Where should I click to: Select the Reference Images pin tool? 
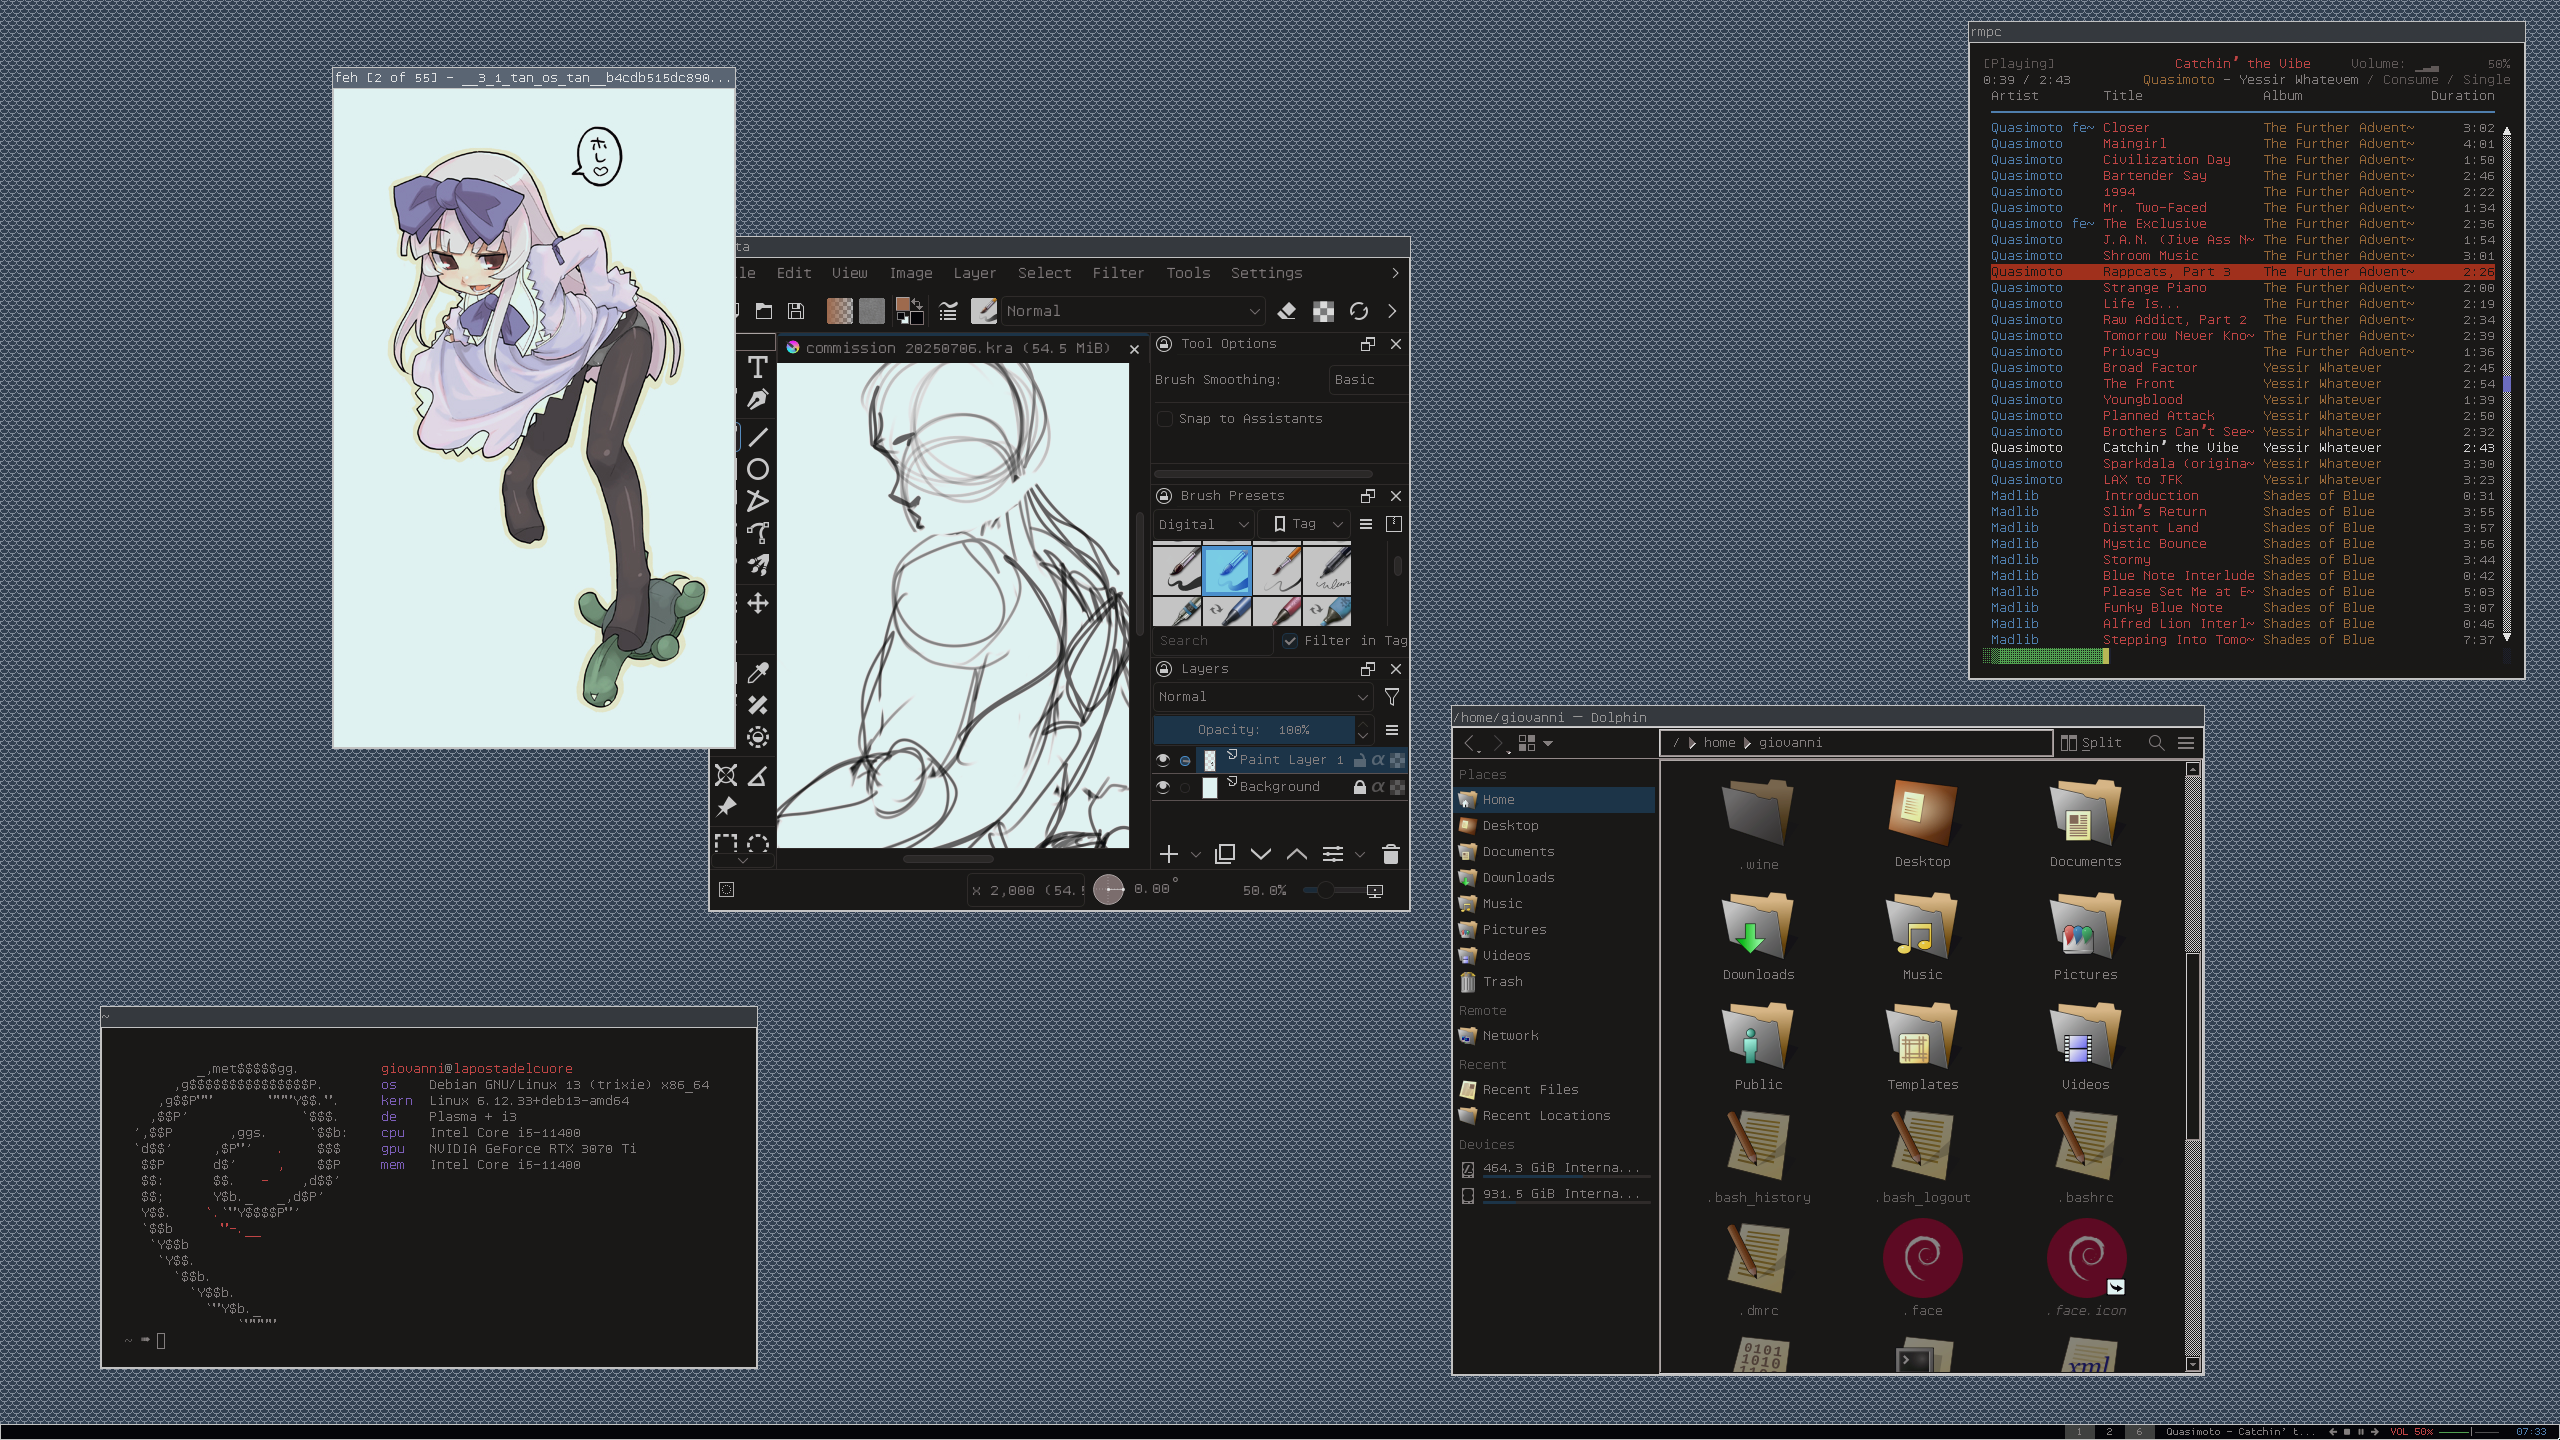click(x=726, y=807)
